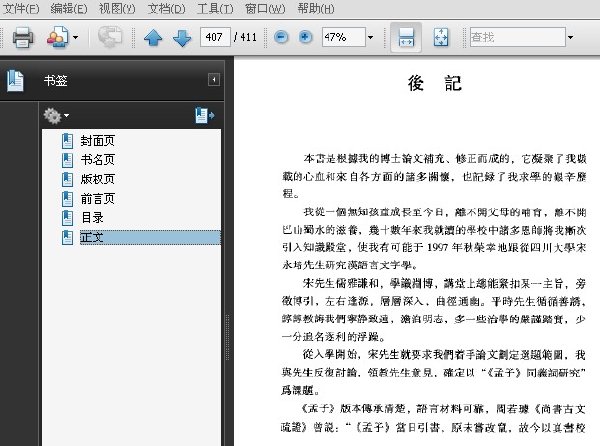Open the 编辑(E) menu
The height and width of the screenshot is (446, 600).
[x=69, y=8]
